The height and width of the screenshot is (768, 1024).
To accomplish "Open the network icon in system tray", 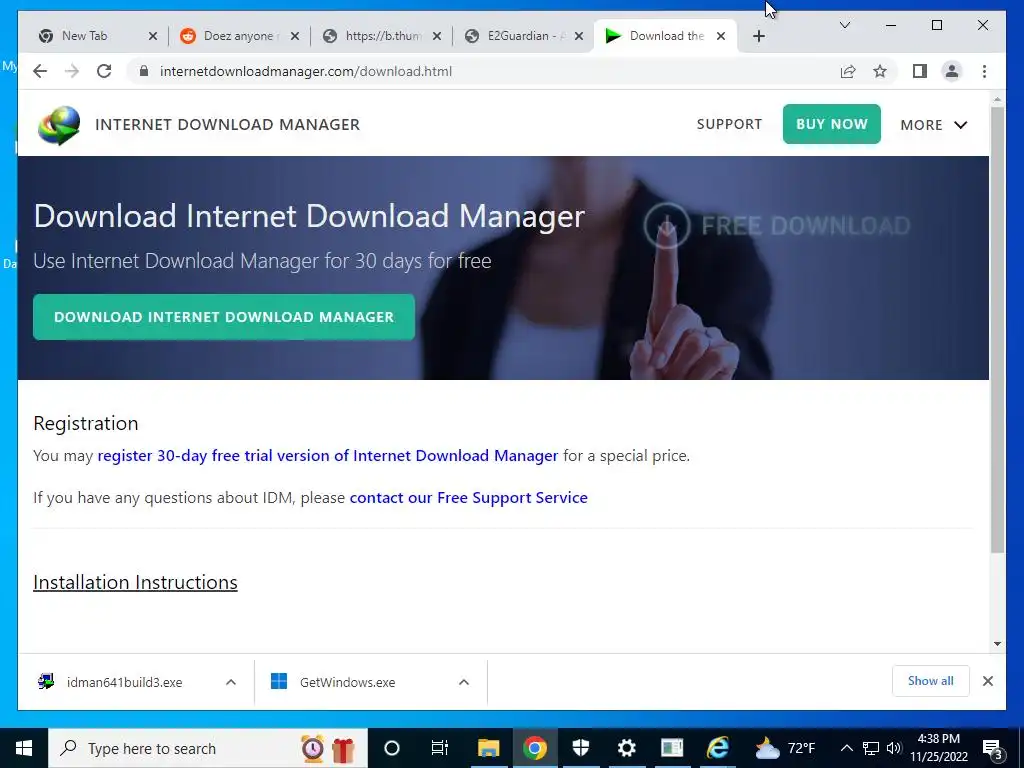I will (871, 748).
